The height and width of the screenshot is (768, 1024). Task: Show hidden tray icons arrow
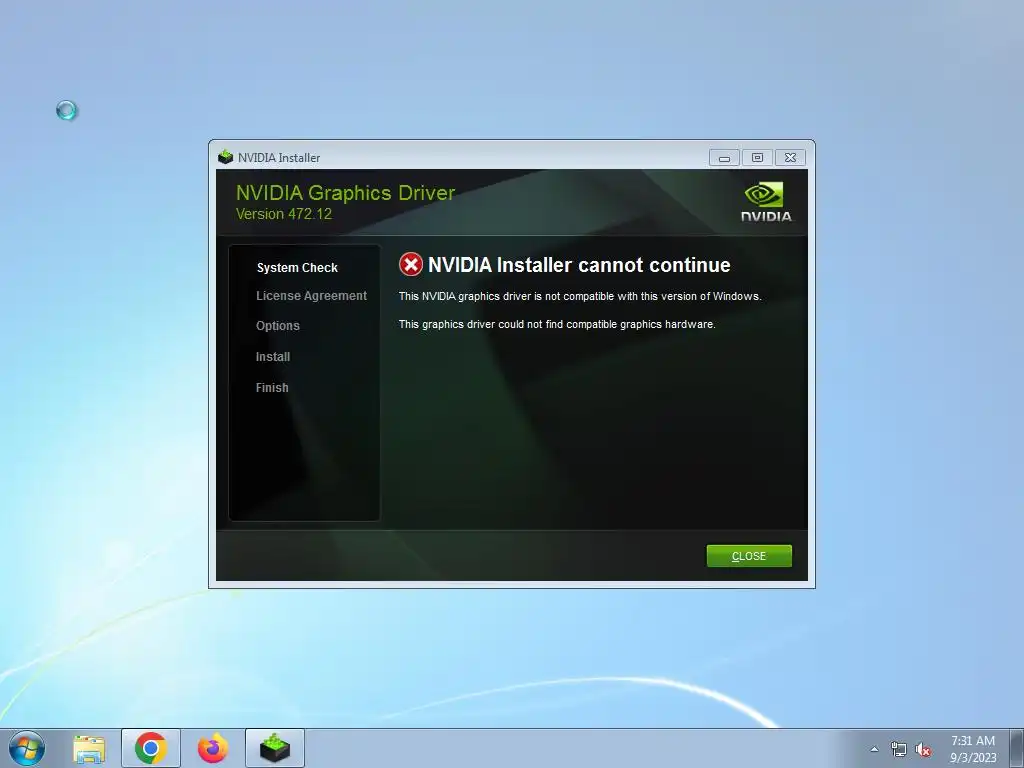874,749
